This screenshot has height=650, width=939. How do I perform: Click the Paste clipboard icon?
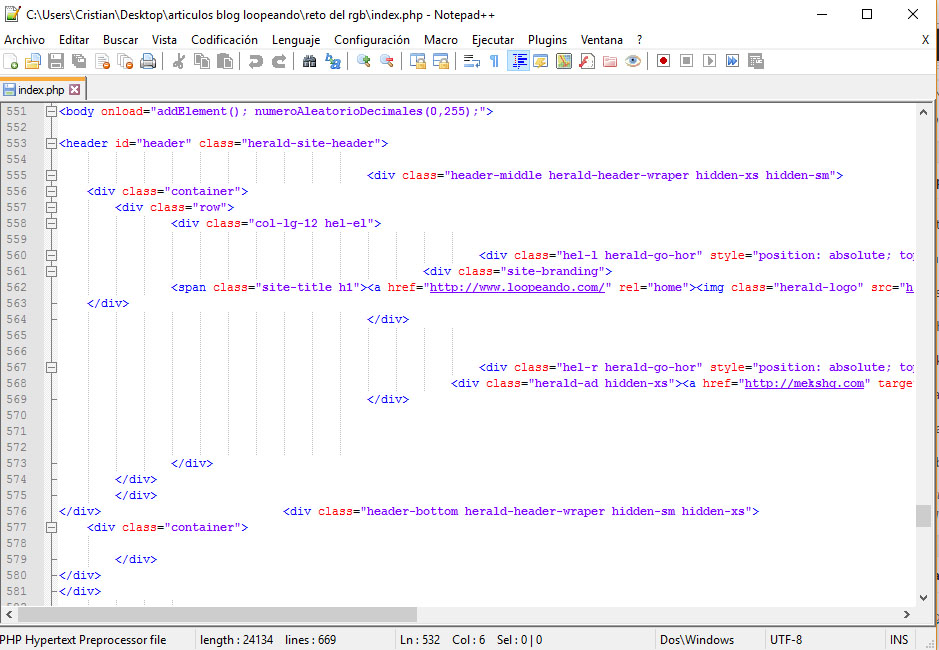(225, 61)
